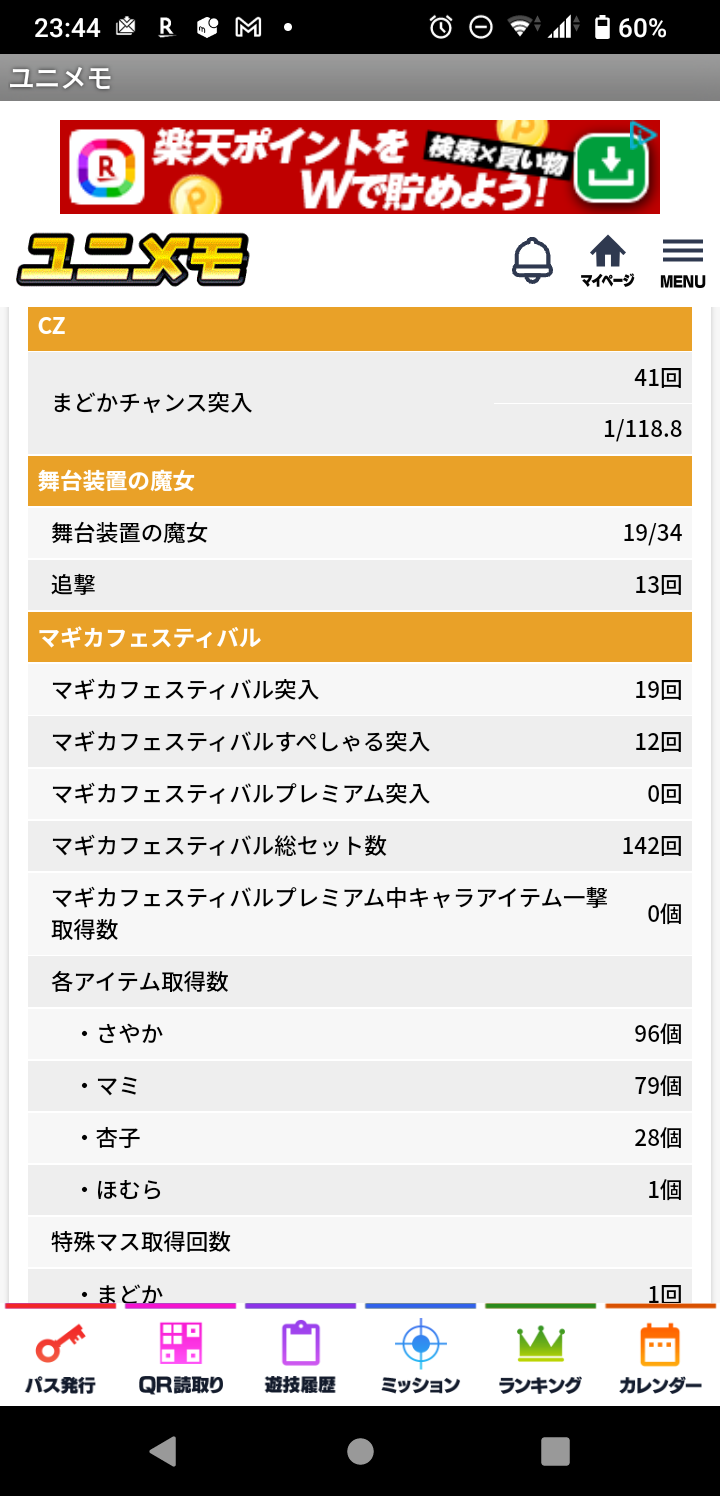This screenshot has height=1496, width=720.
Task: Tap the パス発行 key icon
Action: (60, 1356)
